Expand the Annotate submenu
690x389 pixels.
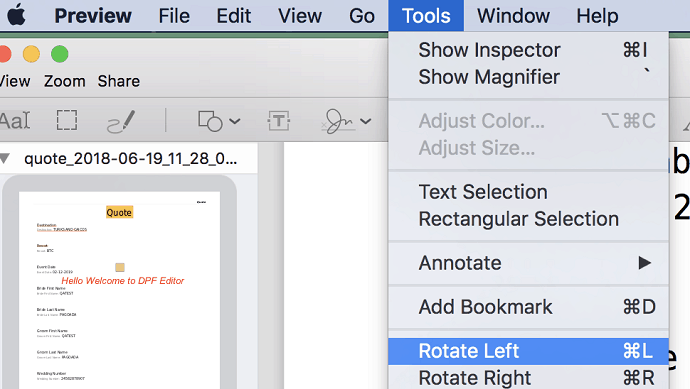529,263
